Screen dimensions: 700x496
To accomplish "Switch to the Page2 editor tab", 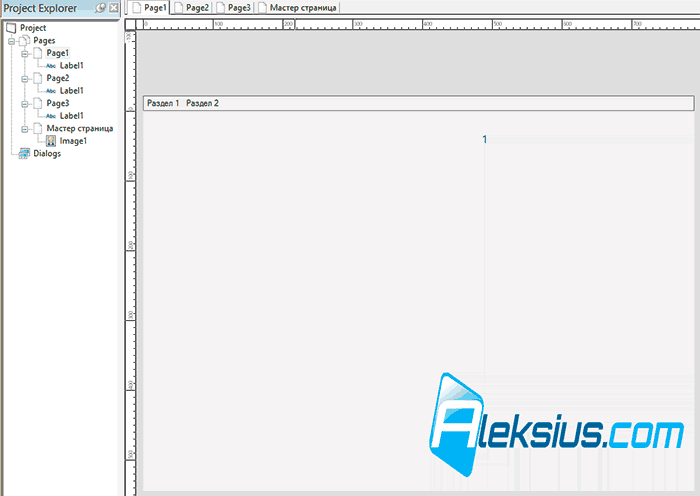I will [x=192, y=8].
